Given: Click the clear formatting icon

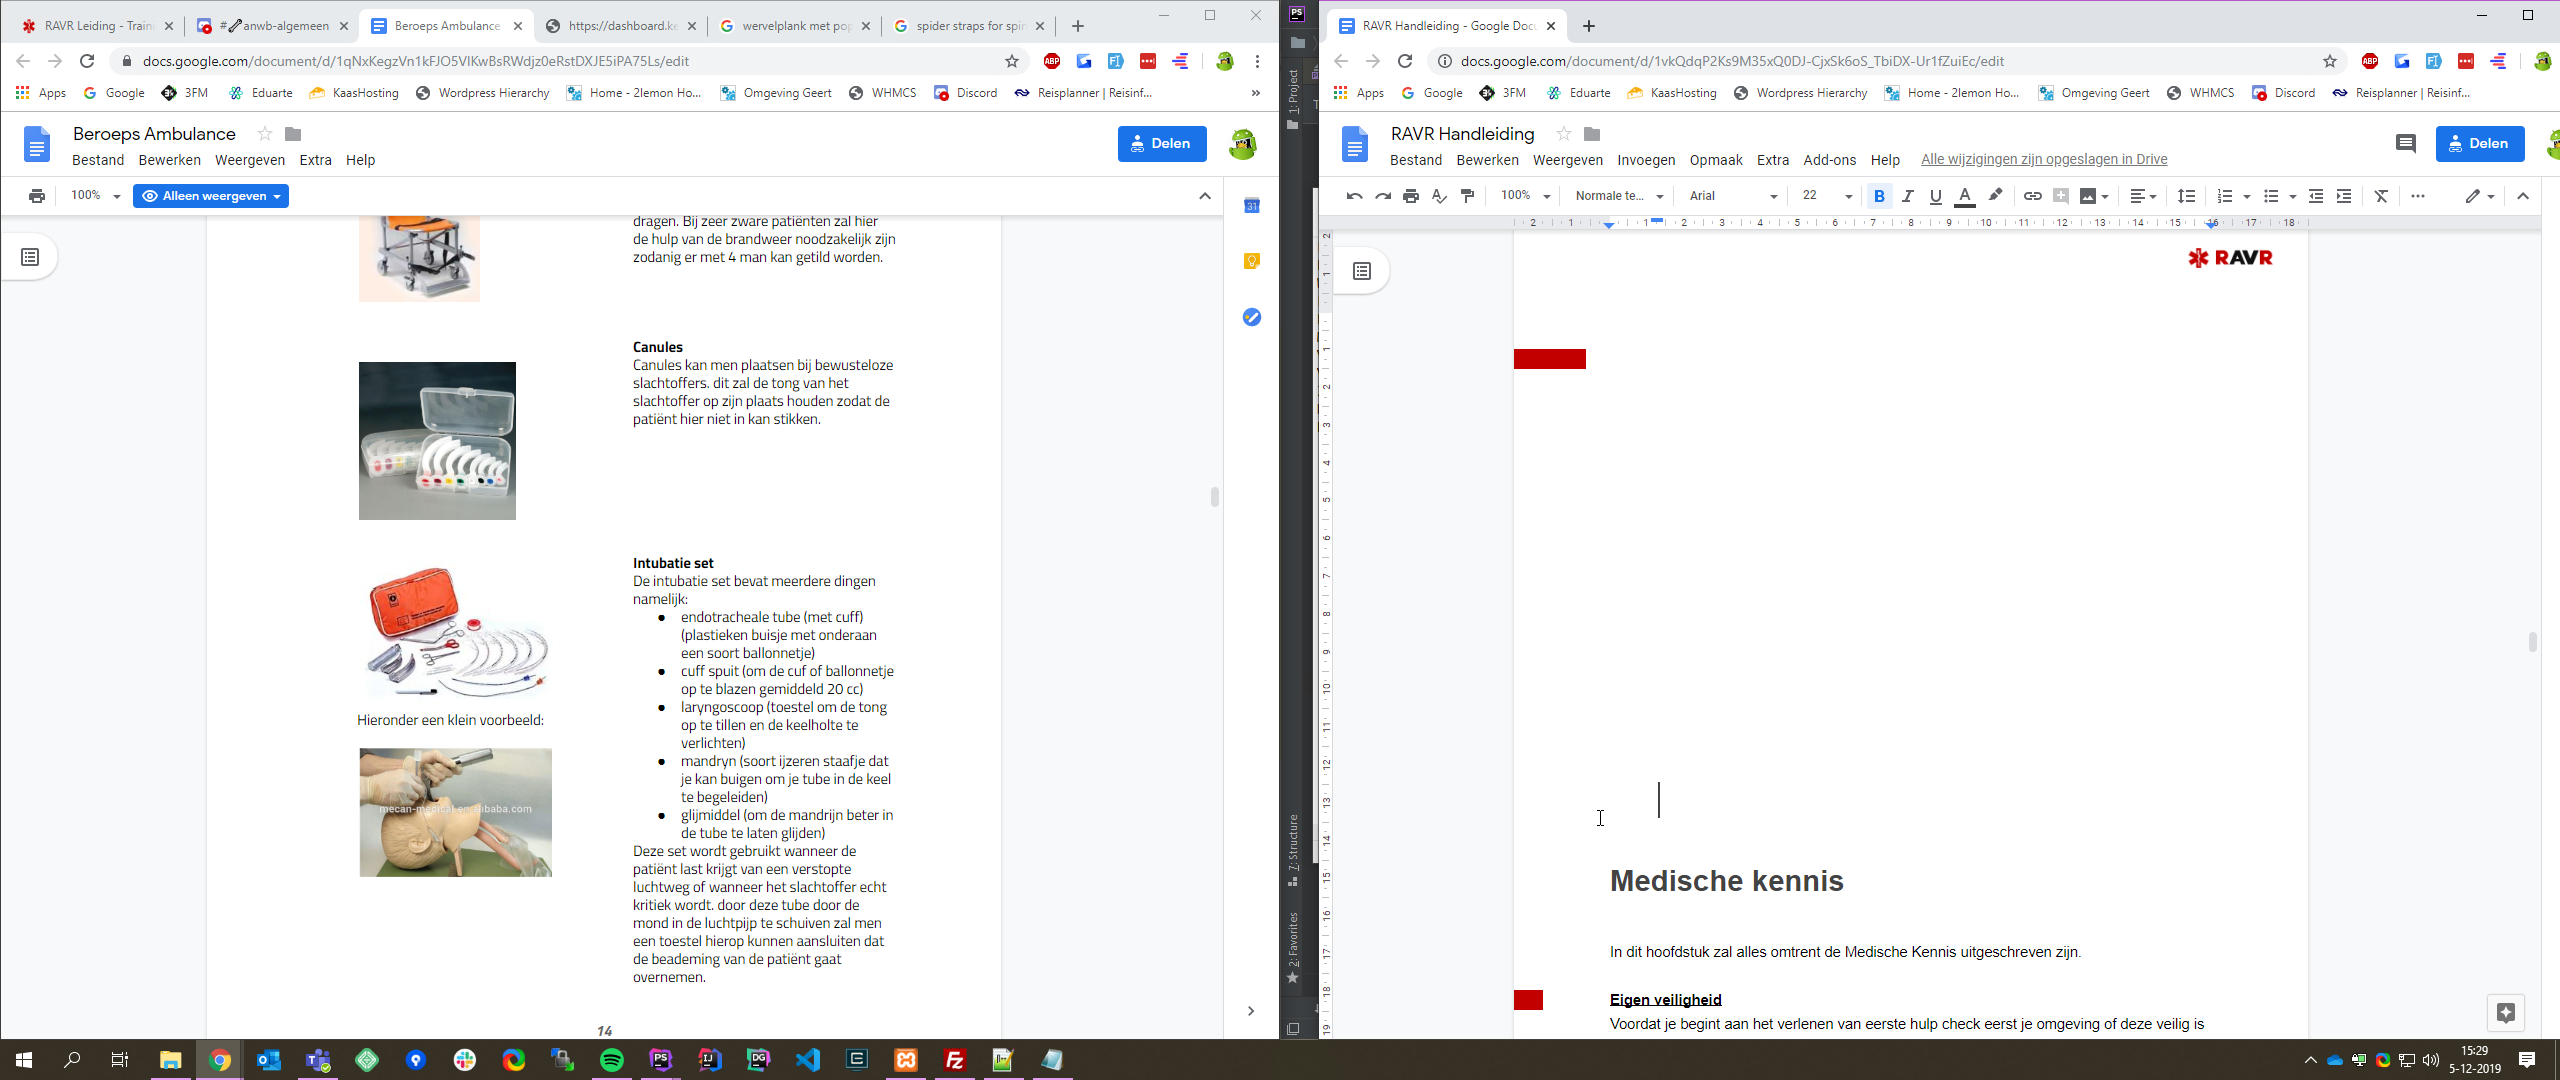Looking at the screenshot, I should (x=2381, y=196).
